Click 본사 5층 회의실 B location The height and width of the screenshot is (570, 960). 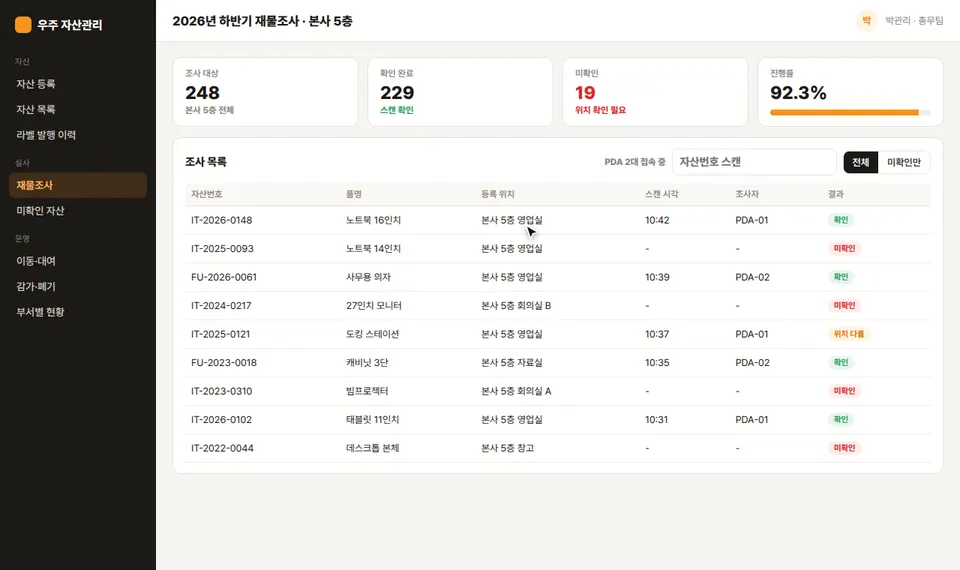(516, 306)
